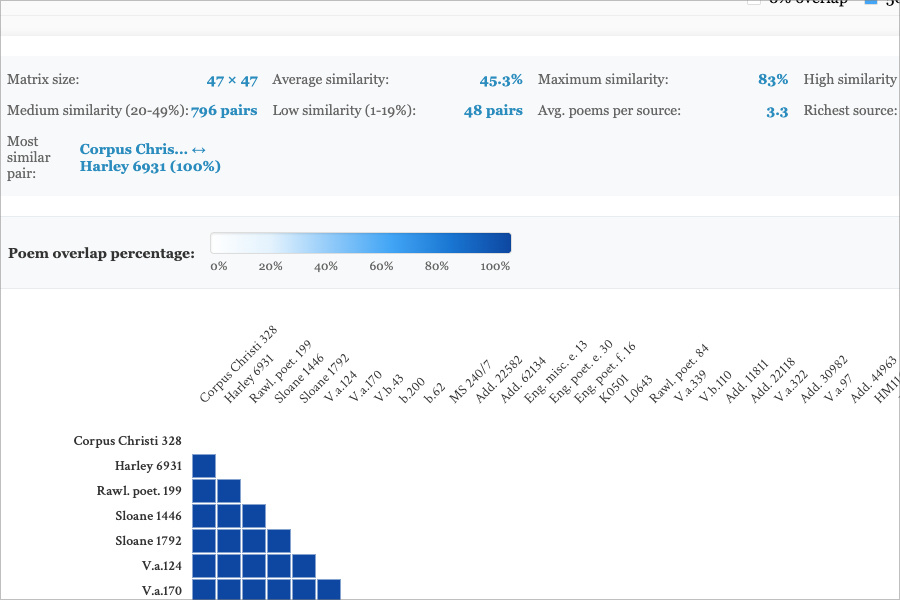Click the Sloane 1792 row label
The width and height of the screenshot is (900, 600).
(x=150, y=541)
